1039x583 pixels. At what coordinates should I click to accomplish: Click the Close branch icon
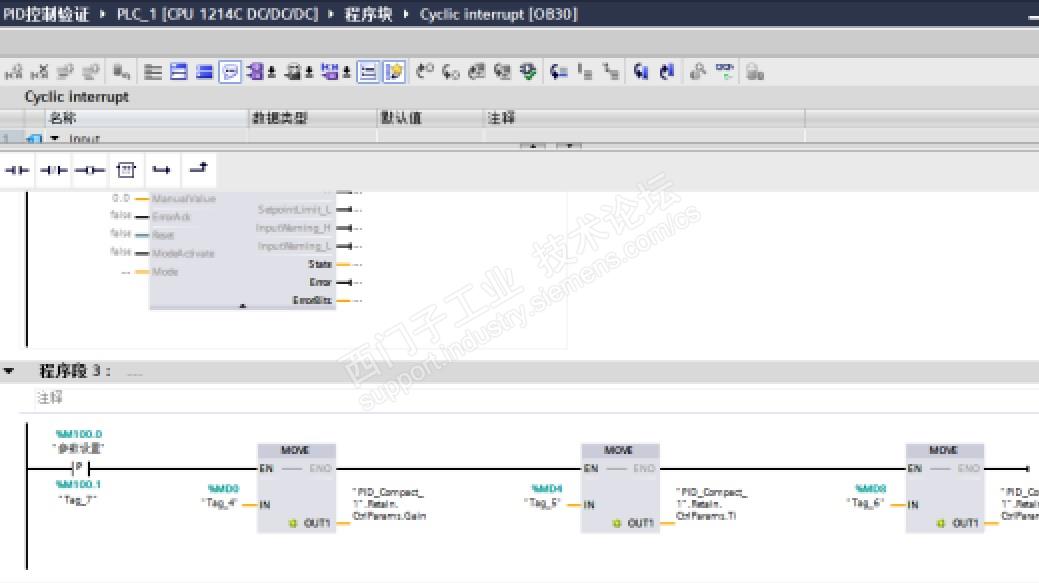(x=198, y=170)
